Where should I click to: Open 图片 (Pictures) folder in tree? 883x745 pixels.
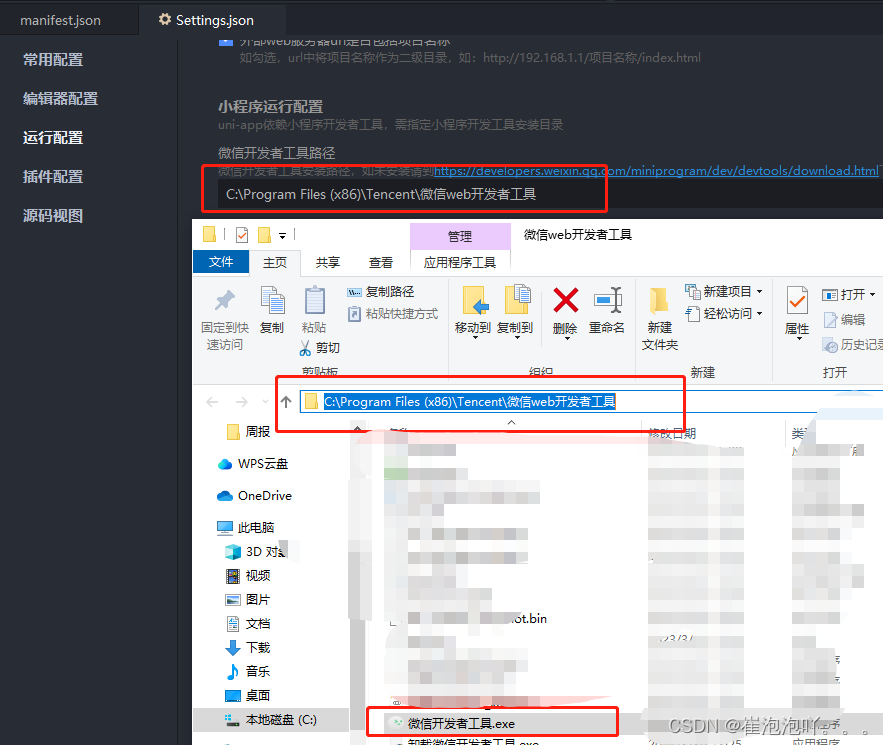coord(248,600)
